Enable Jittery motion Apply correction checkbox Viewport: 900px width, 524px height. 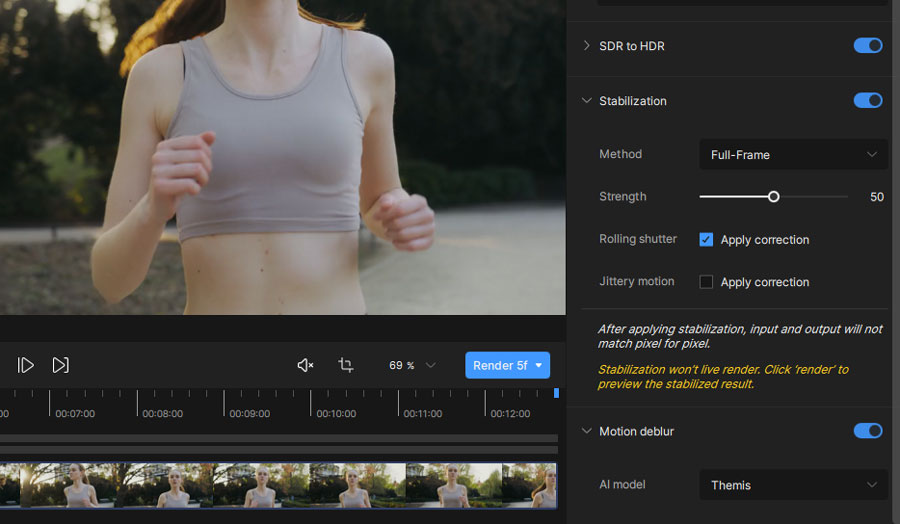pos(706,282)
